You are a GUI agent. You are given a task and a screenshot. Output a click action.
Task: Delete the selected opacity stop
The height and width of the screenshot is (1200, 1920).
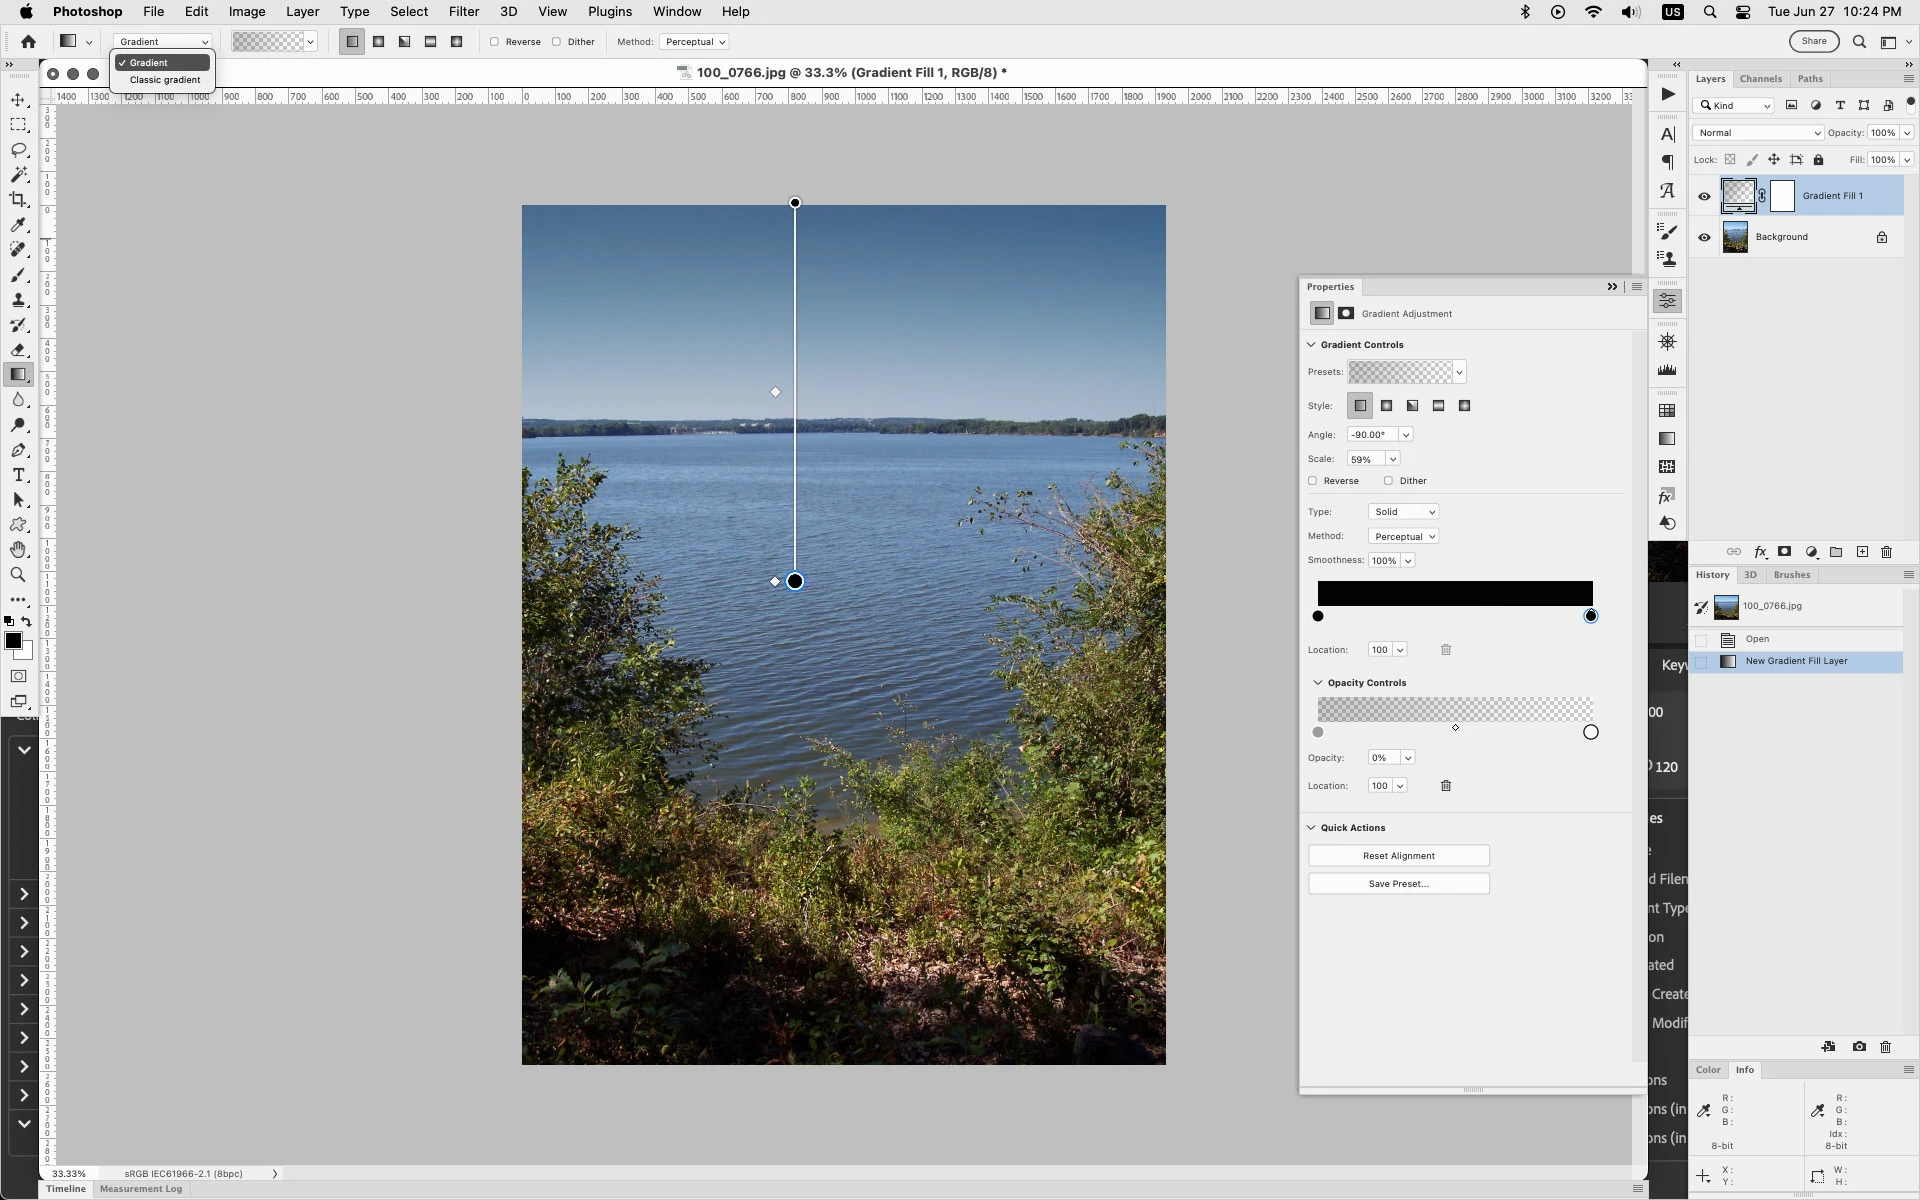(x=1445, y=786)
